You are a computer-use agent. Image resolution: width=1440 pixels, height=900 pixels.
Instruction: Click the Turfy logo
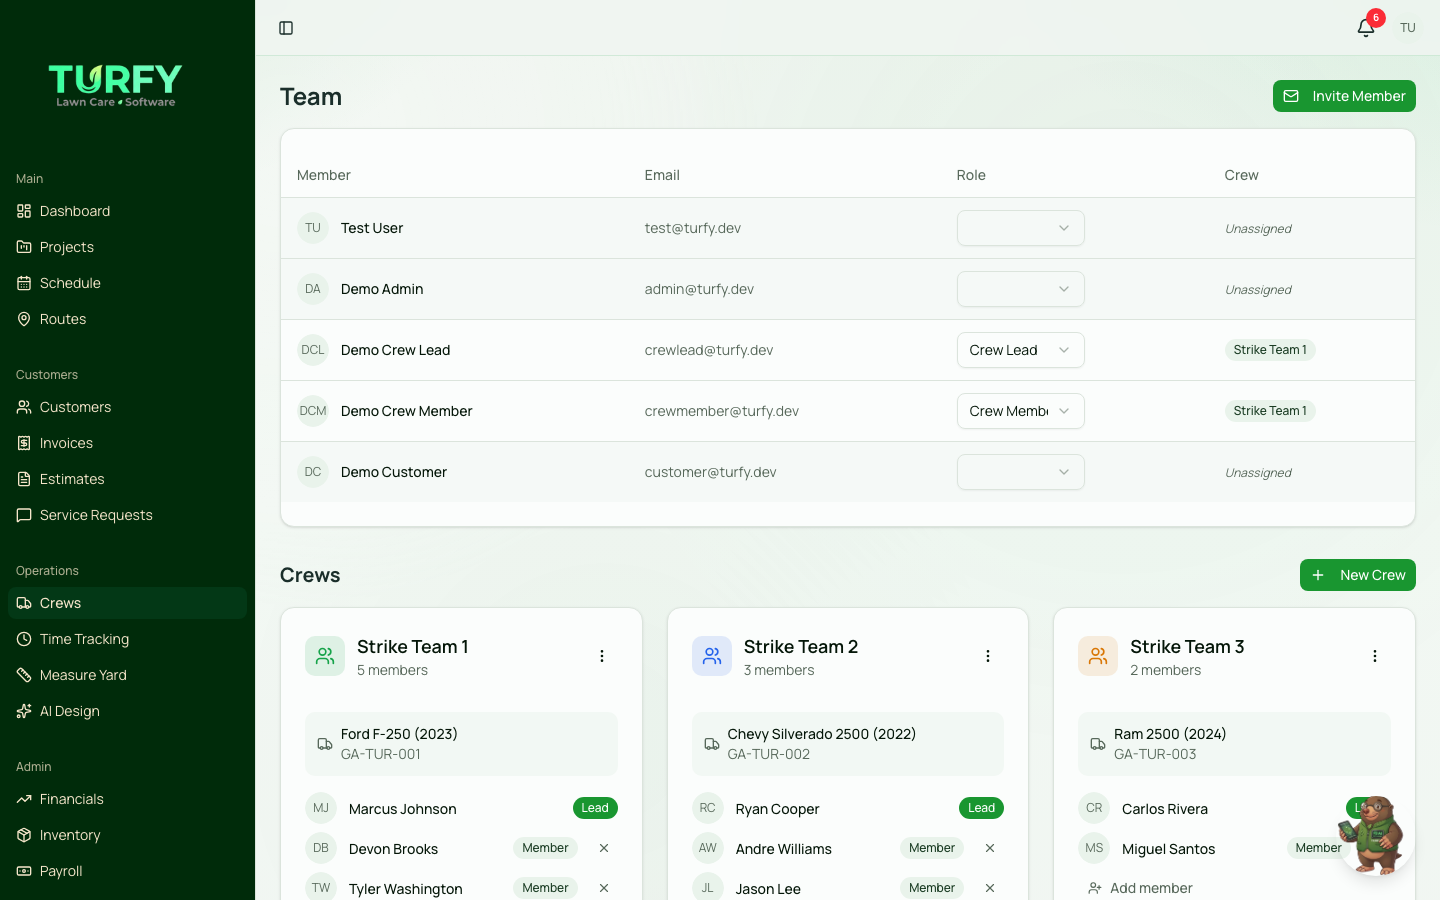coord(116,86)
